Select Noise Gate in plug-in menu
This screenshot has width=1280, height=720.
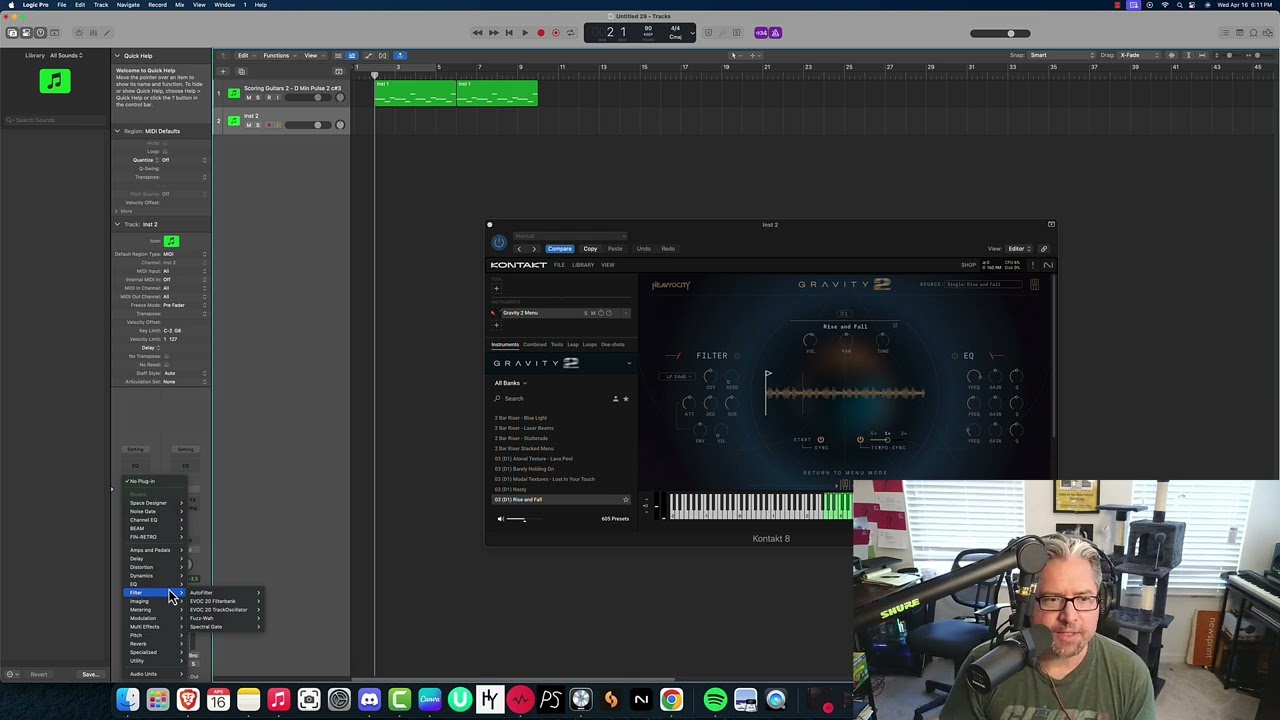(154, 511)
